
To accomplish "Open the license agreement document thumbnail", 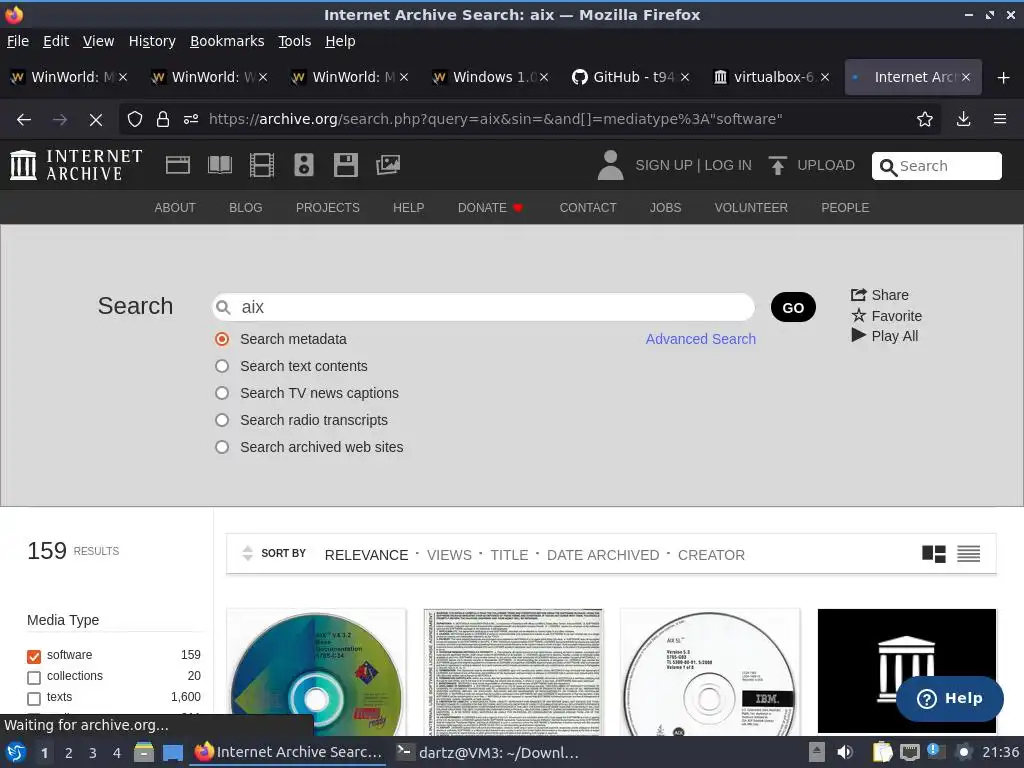I will coord(513,673).
